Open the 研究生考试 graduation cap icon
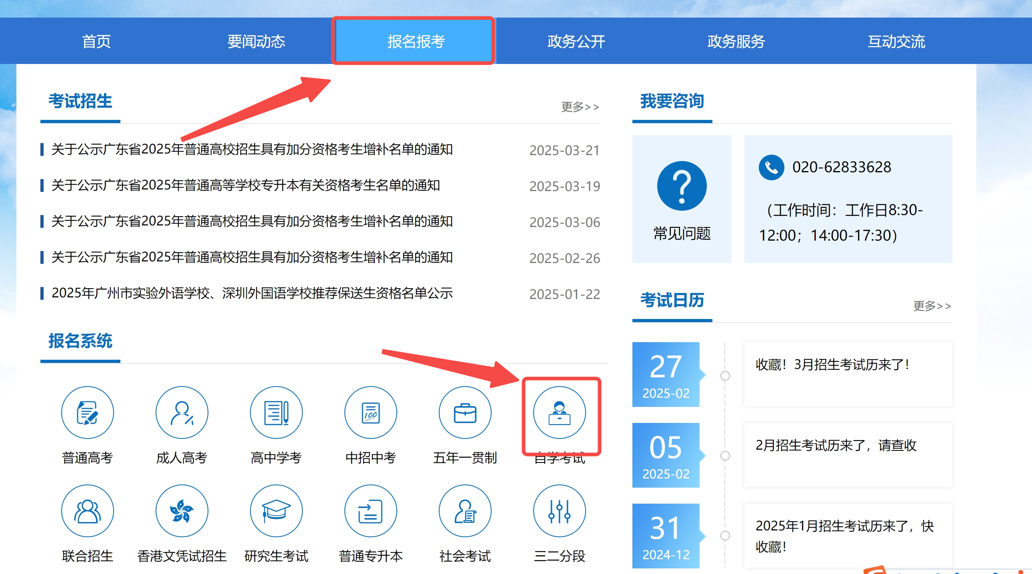 pos(276,512)
